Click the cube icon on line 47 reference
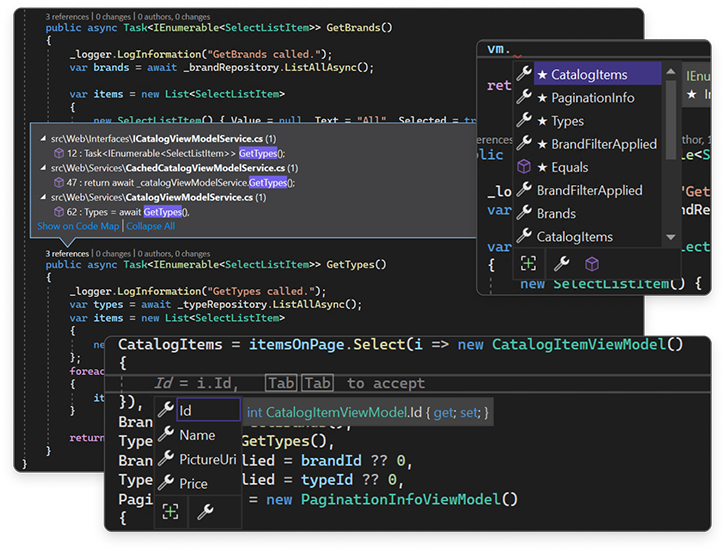Image resolution: width=725 pixels, height=551 pixels. (56, 183)
